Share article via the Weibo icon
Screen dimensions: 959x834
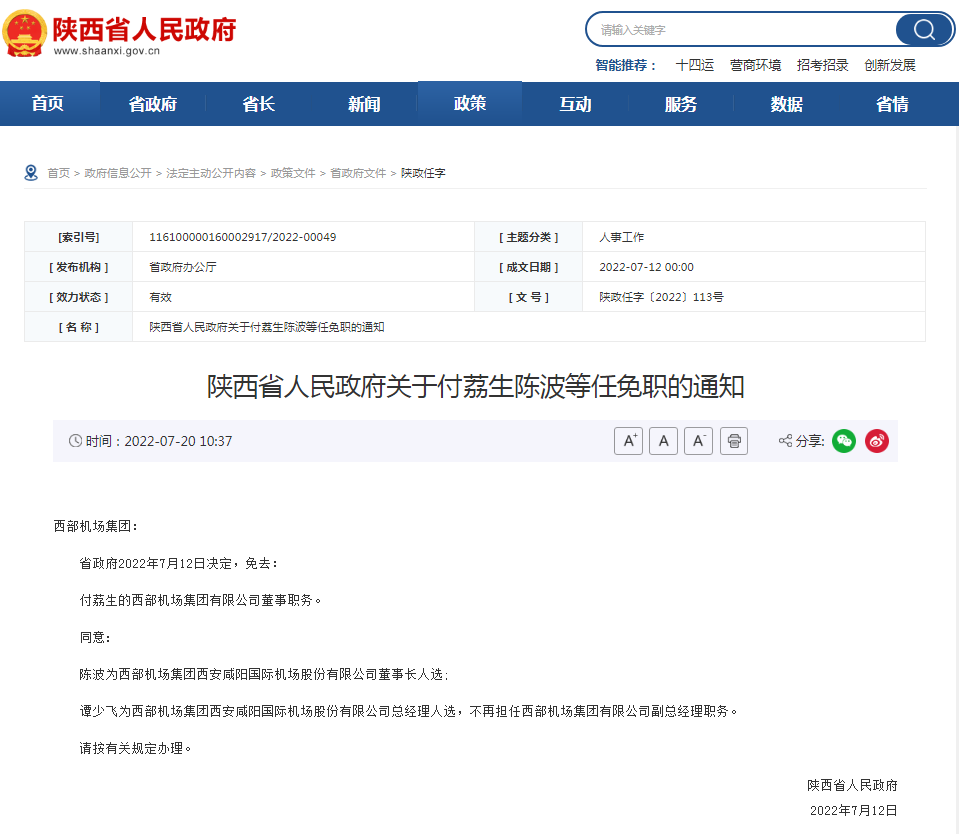coord(877,440)
